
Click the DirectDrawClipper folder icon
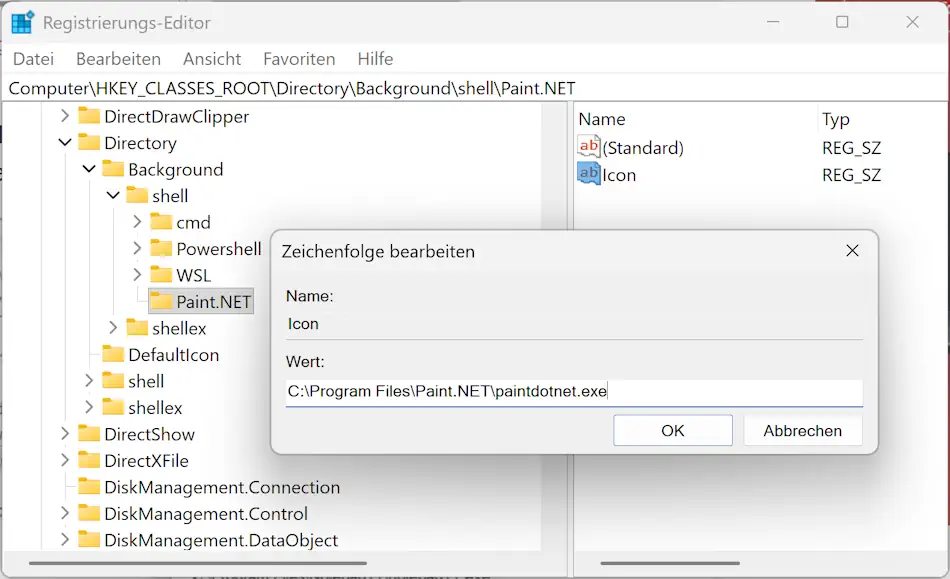pos(89,116)
